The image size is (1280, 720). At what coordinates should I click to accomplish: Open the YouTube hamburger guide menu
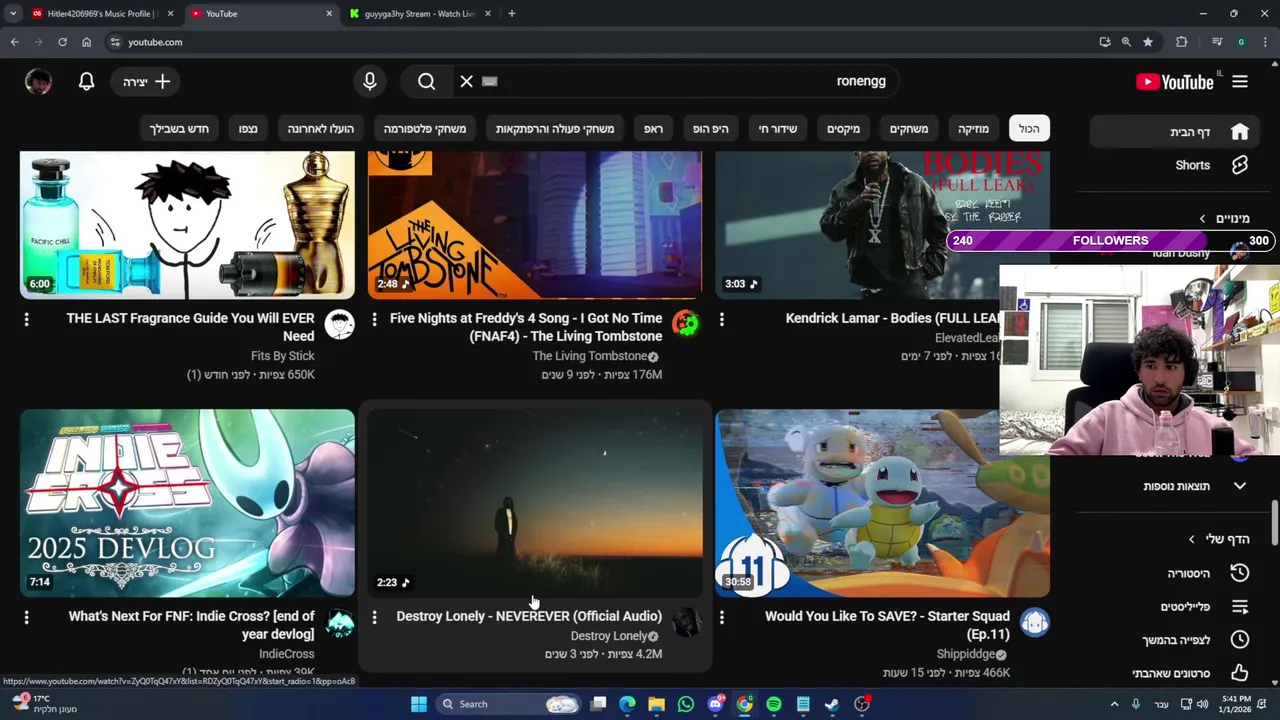(x=1240, y=82)
